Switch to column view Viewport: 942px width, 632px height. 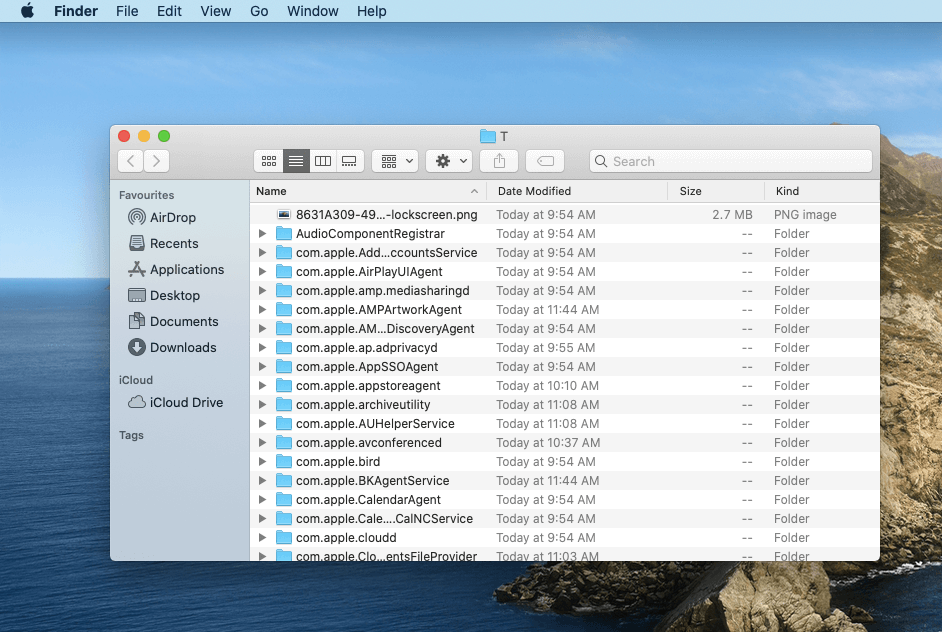tap(323, 161)
